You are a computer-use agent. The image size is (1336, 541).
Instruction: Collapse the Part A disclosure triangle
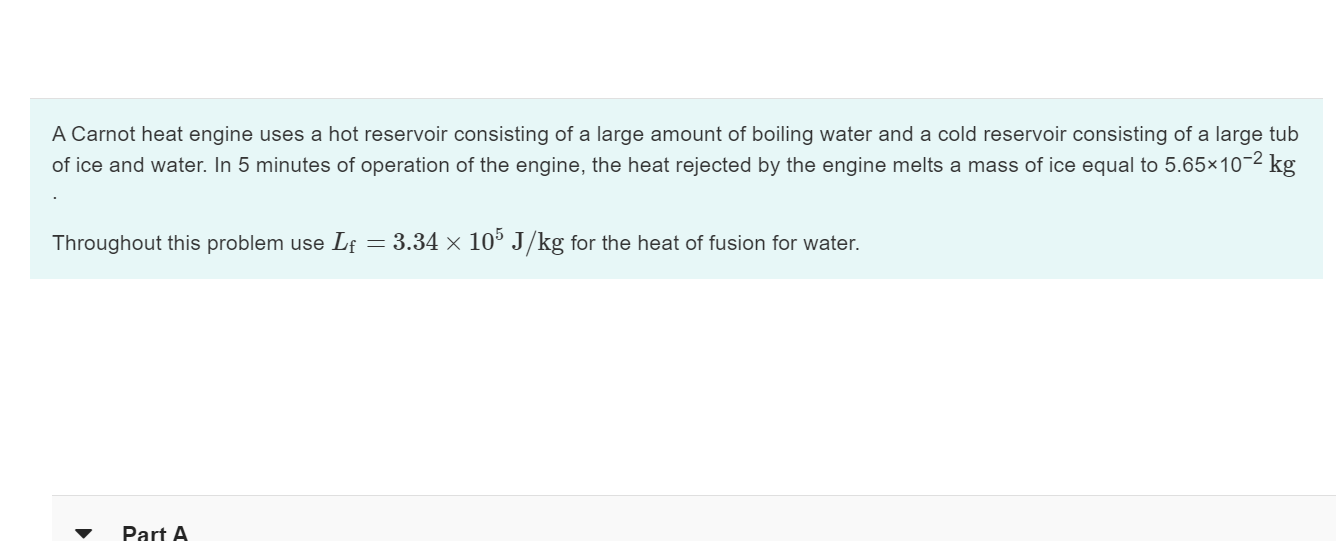coord(84,533)
